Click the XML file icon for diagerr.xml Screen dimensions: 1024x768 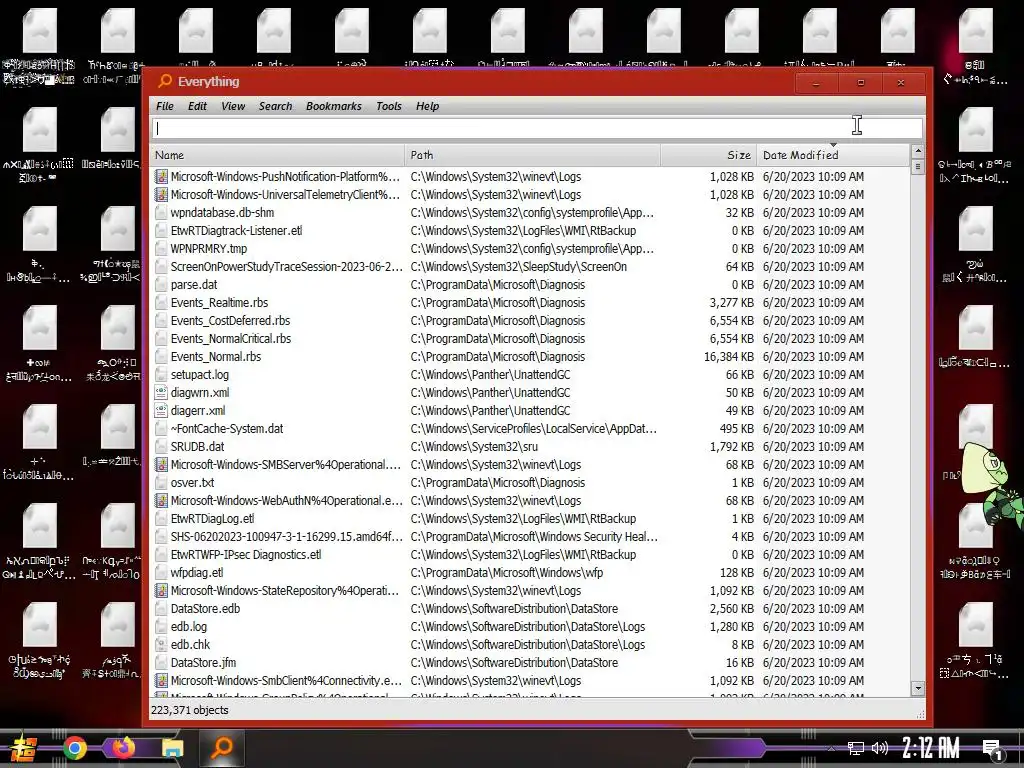click(x=161, y=410)
